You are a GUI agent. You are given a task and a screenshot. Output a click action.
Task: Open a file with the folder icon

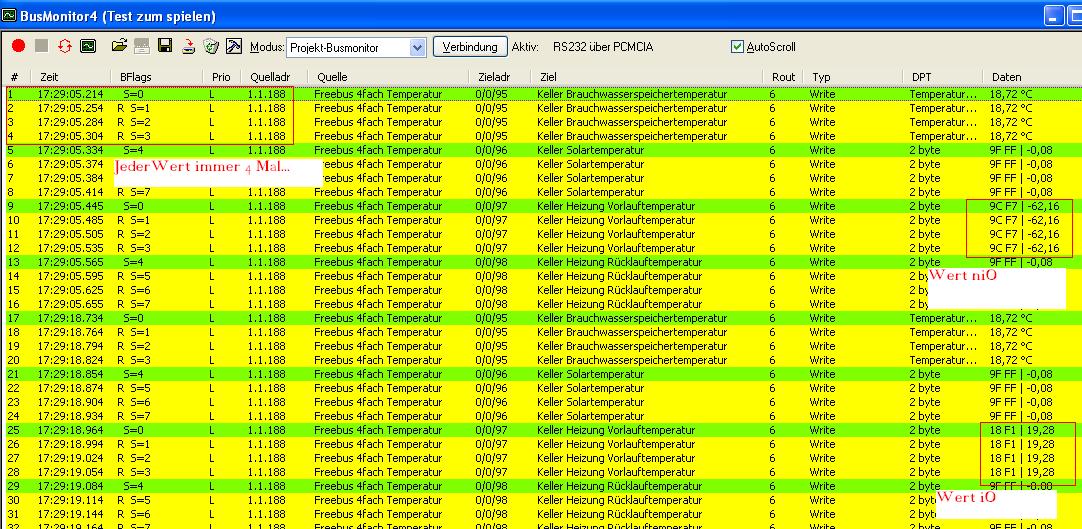pos(119,46)
